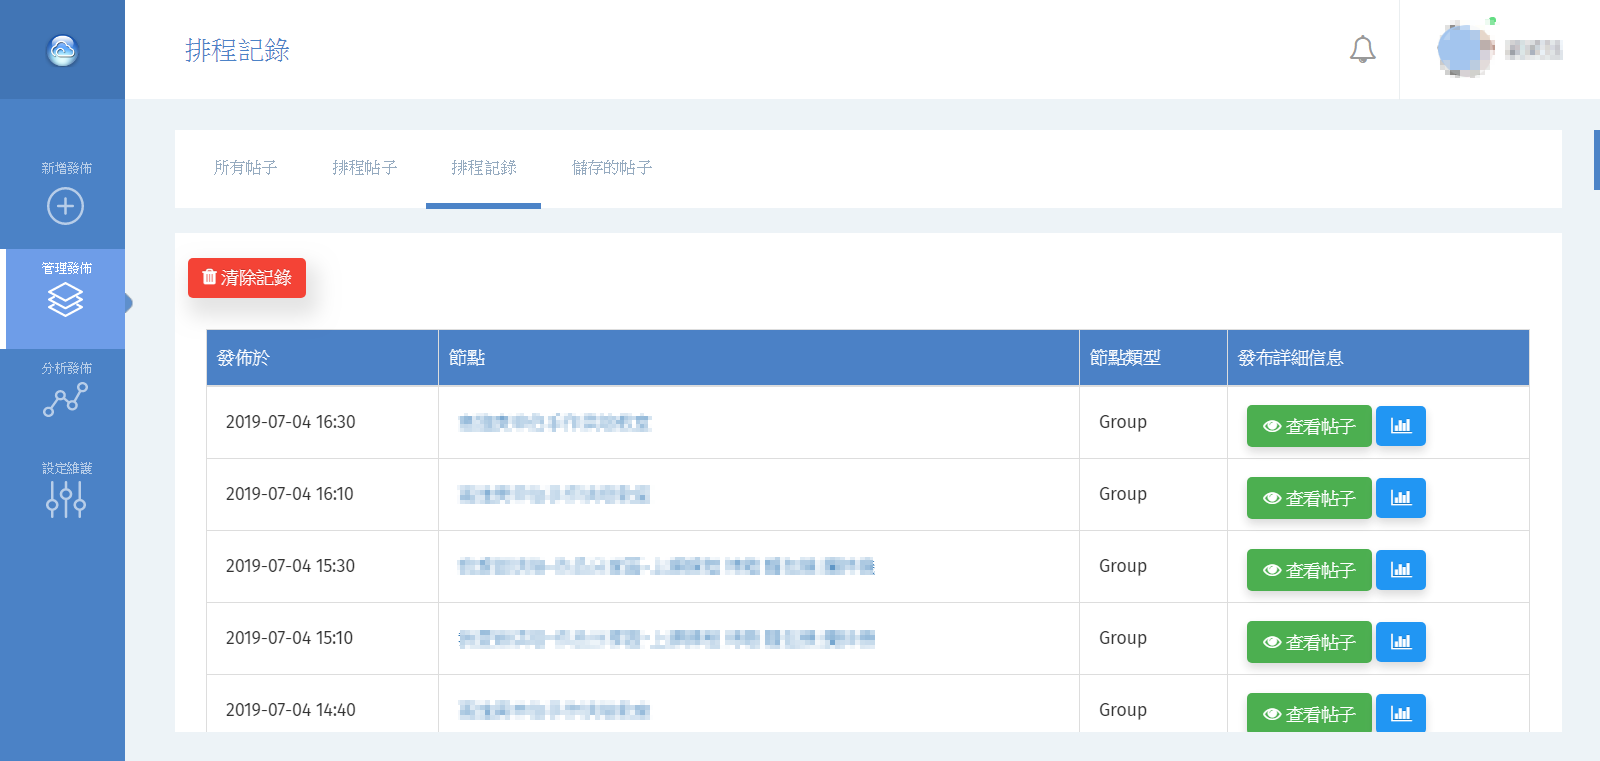Click the cloud logo in the sidebar
This screenshot has width=1600, height=761.
click(x=63, y=50)
